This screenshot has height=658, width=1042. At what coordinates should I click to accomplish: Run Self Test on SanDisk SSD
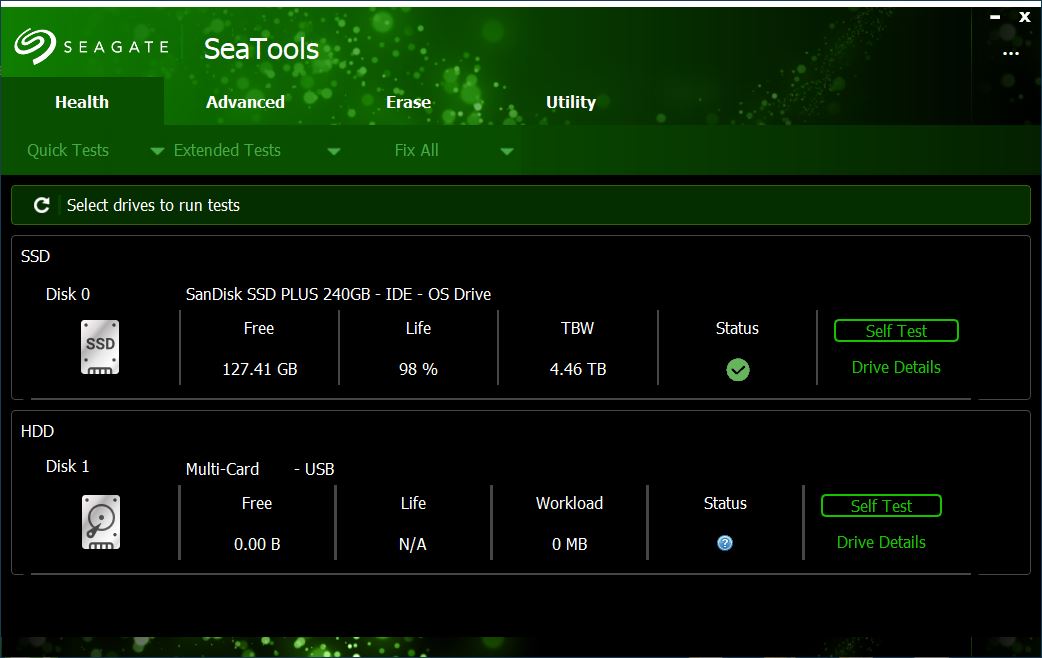click(896, 331)
